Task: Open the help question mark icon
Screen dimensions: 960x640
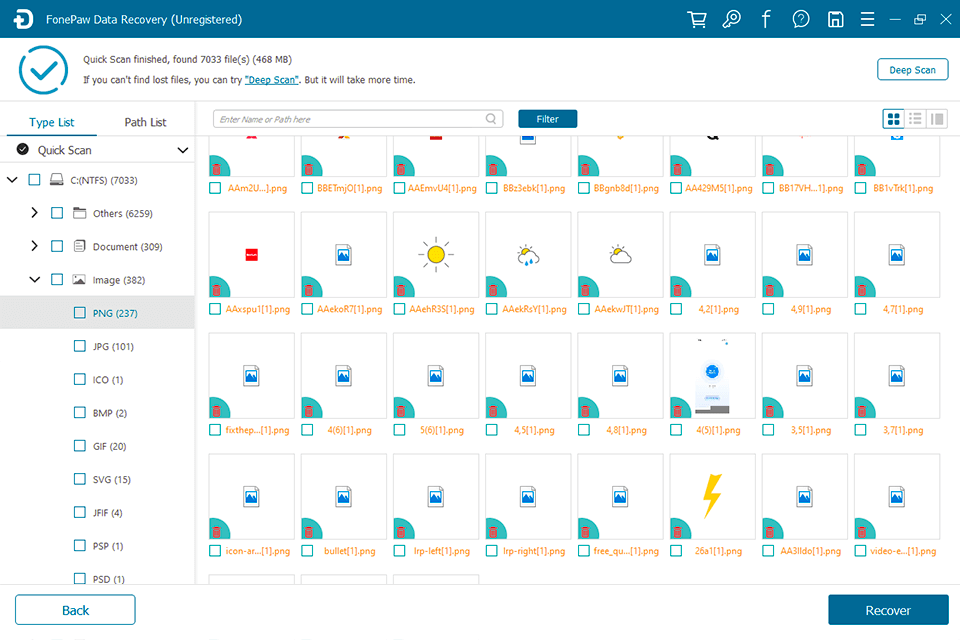Action: [x=800, y=19]
